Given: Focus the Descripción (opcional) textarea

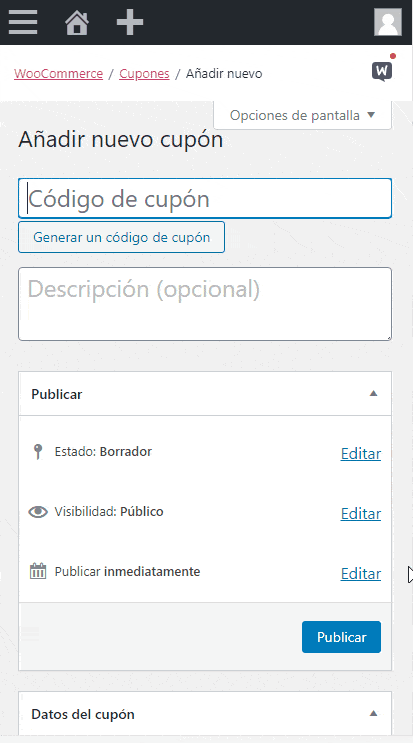Looking at the screenshot, I should pyautogui.click(x=205, y=304).
